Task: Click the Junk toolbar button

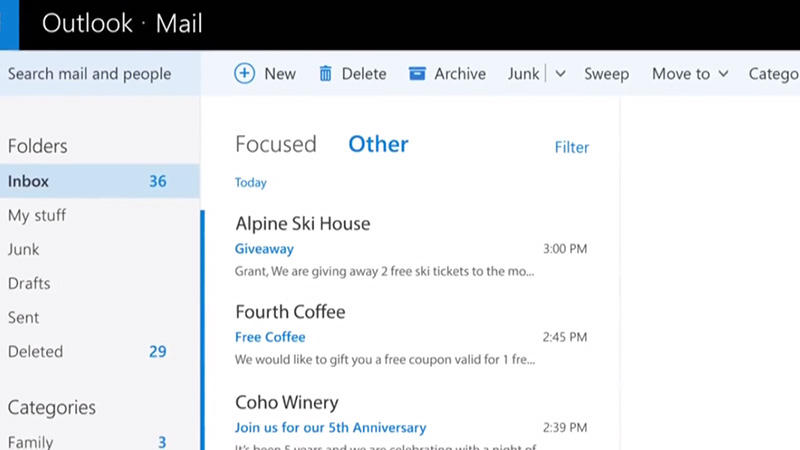Action: point(523,74)
